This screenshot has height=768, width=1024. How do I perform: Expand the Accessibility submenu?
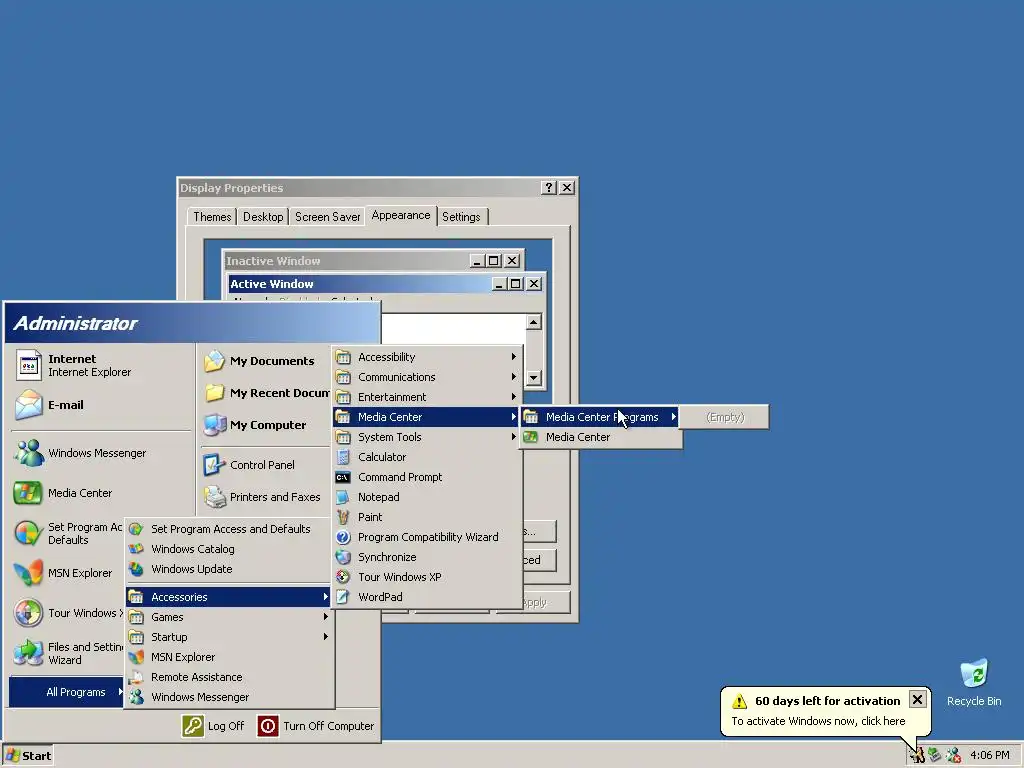pos(427,357)
